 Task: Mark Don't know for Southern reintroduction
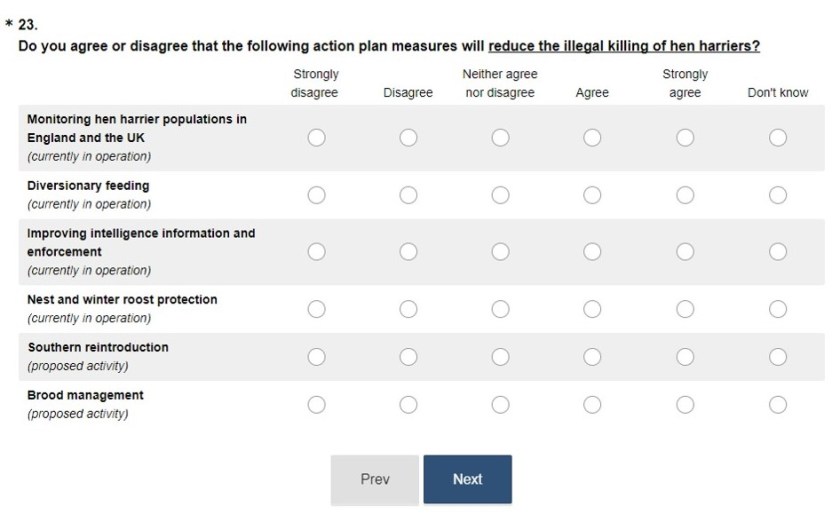(x=778, y=357)
